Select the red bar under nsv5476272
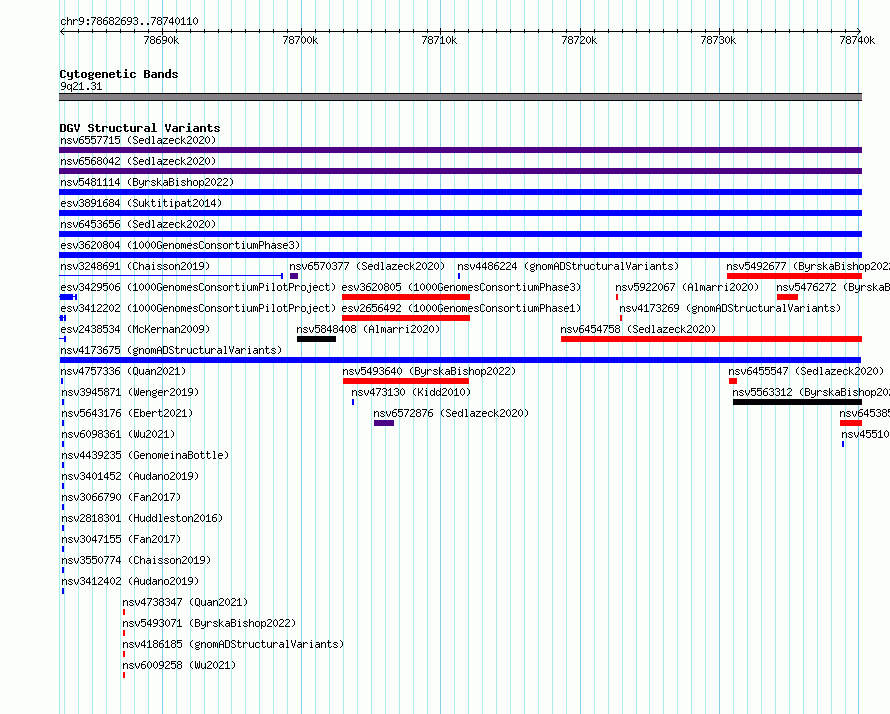 pyautogui.click(x=787, y=297)
